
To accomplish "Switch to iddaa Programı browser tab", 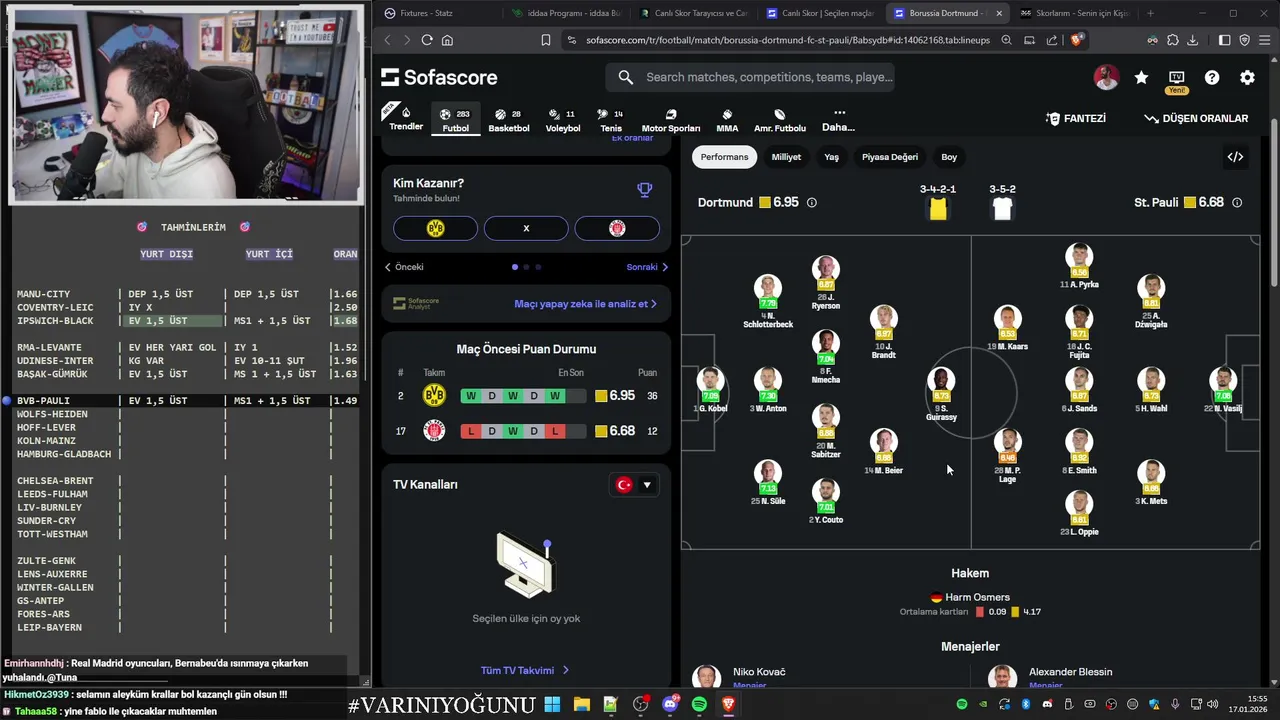I will pyautogui.click(x=566, y=13).
